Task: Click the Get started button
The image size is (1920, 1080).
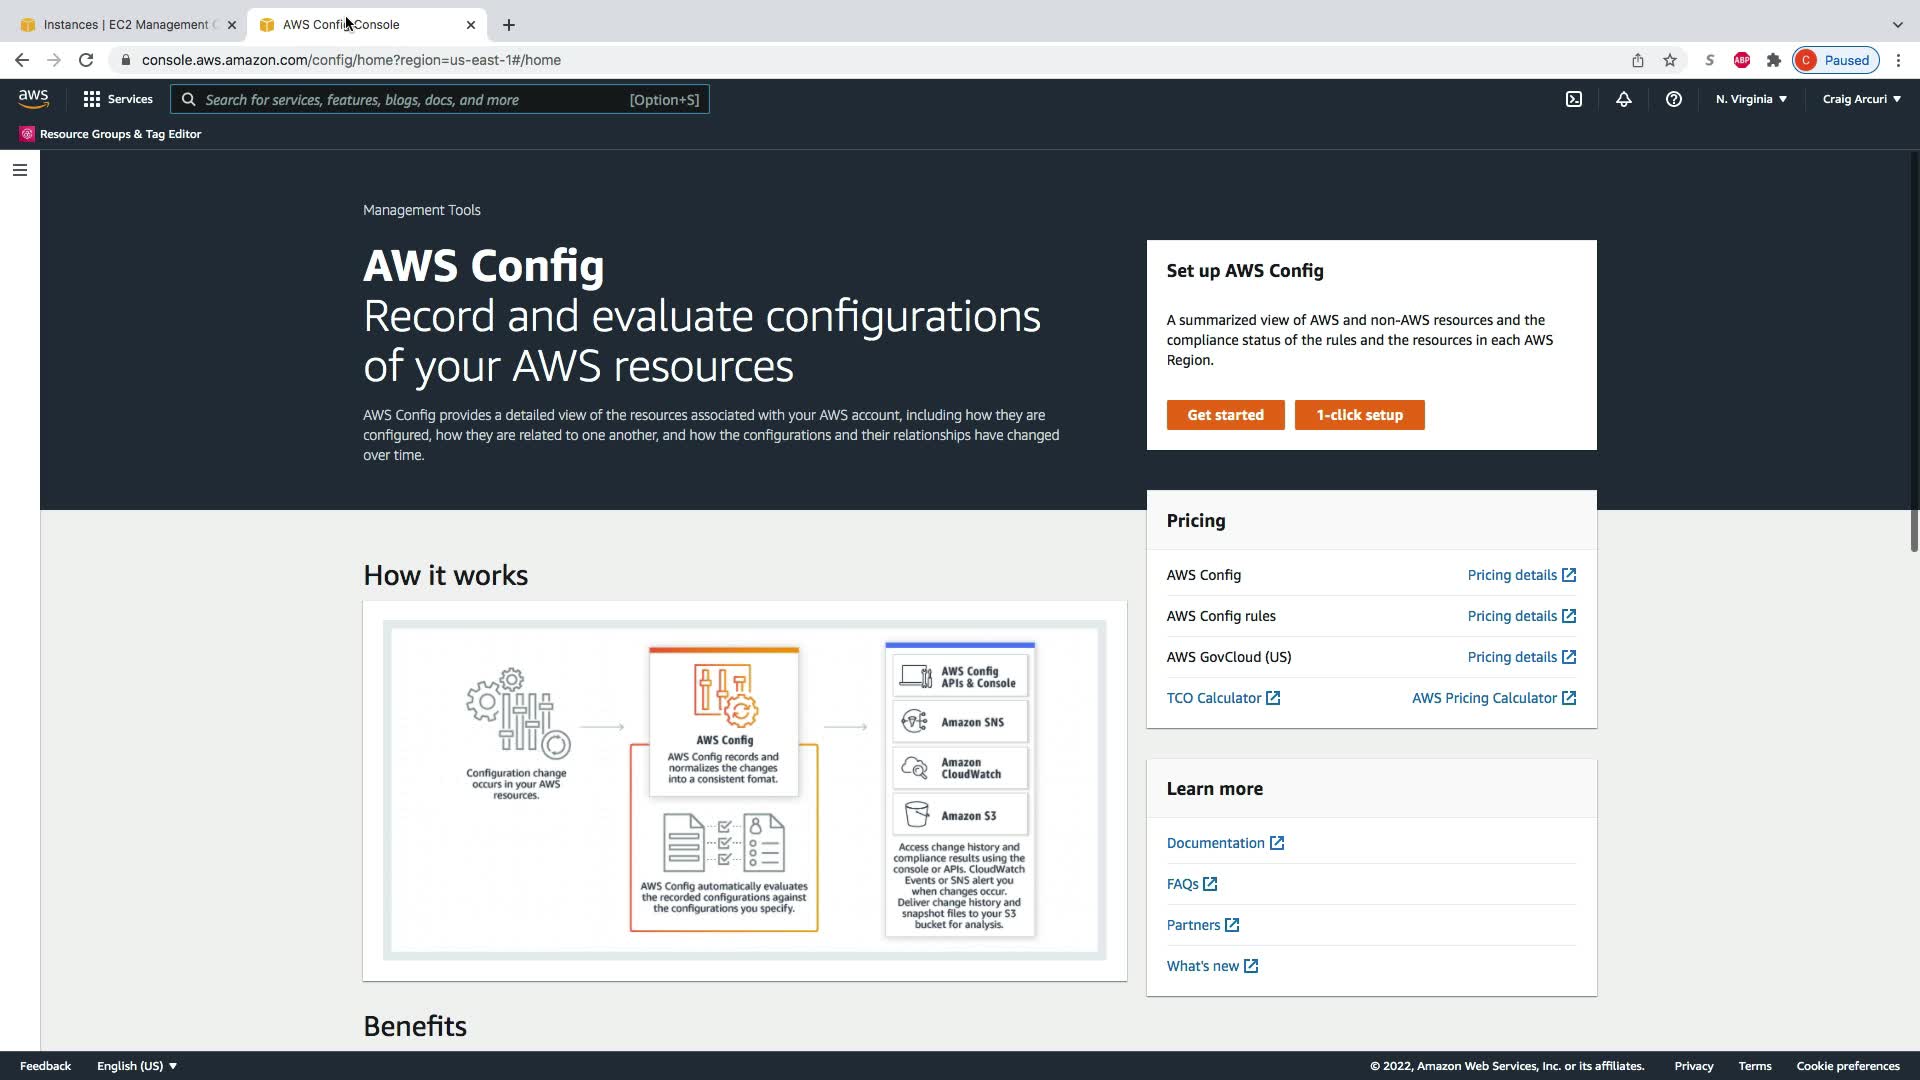Action: tap(1225, 415)
